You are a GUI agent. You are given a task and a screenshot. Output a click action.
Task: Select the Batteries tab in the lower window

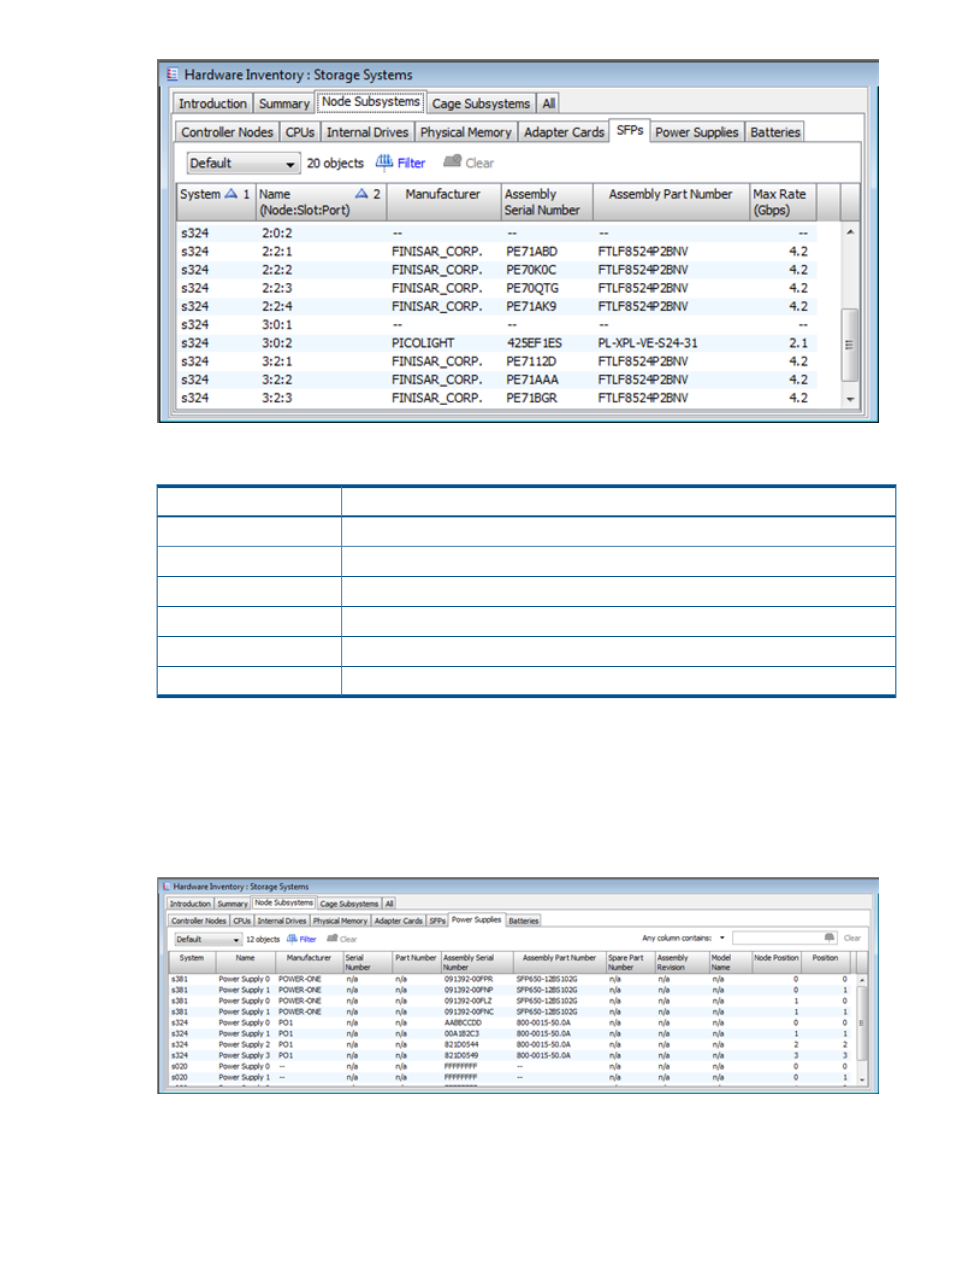coord(523,921)
